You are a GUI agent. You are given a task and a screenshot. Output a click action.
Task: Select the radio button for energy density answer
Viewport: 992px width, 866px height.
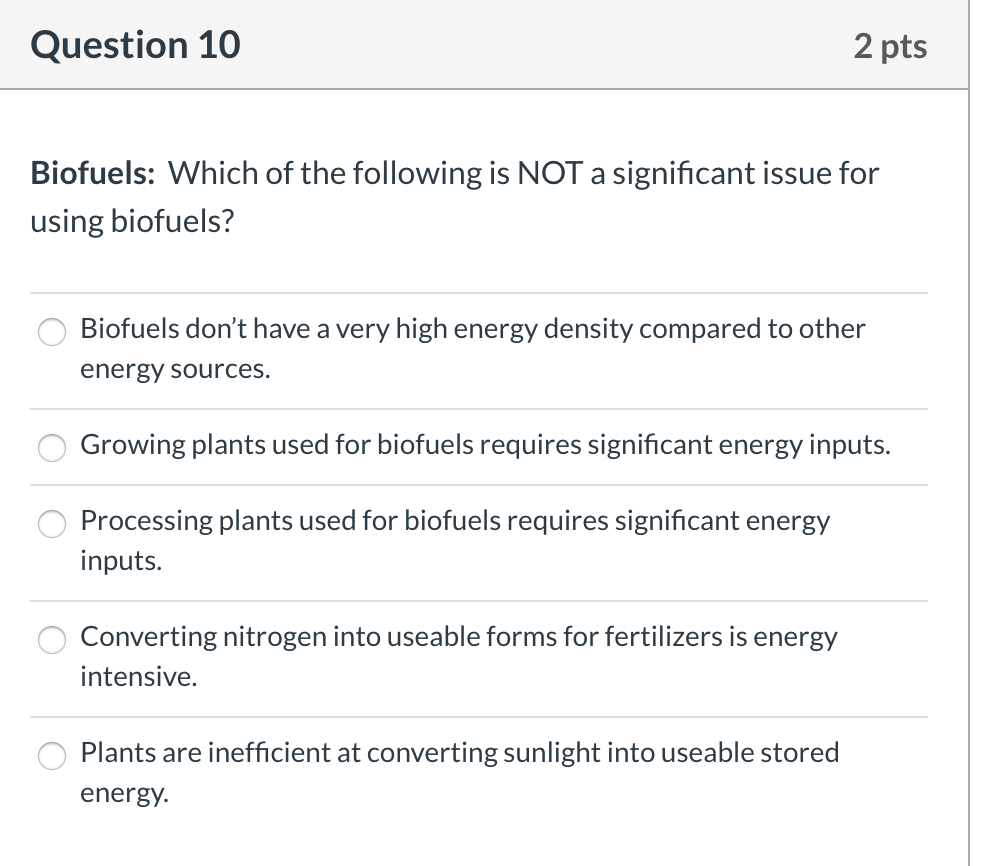[x=51, y=331]
